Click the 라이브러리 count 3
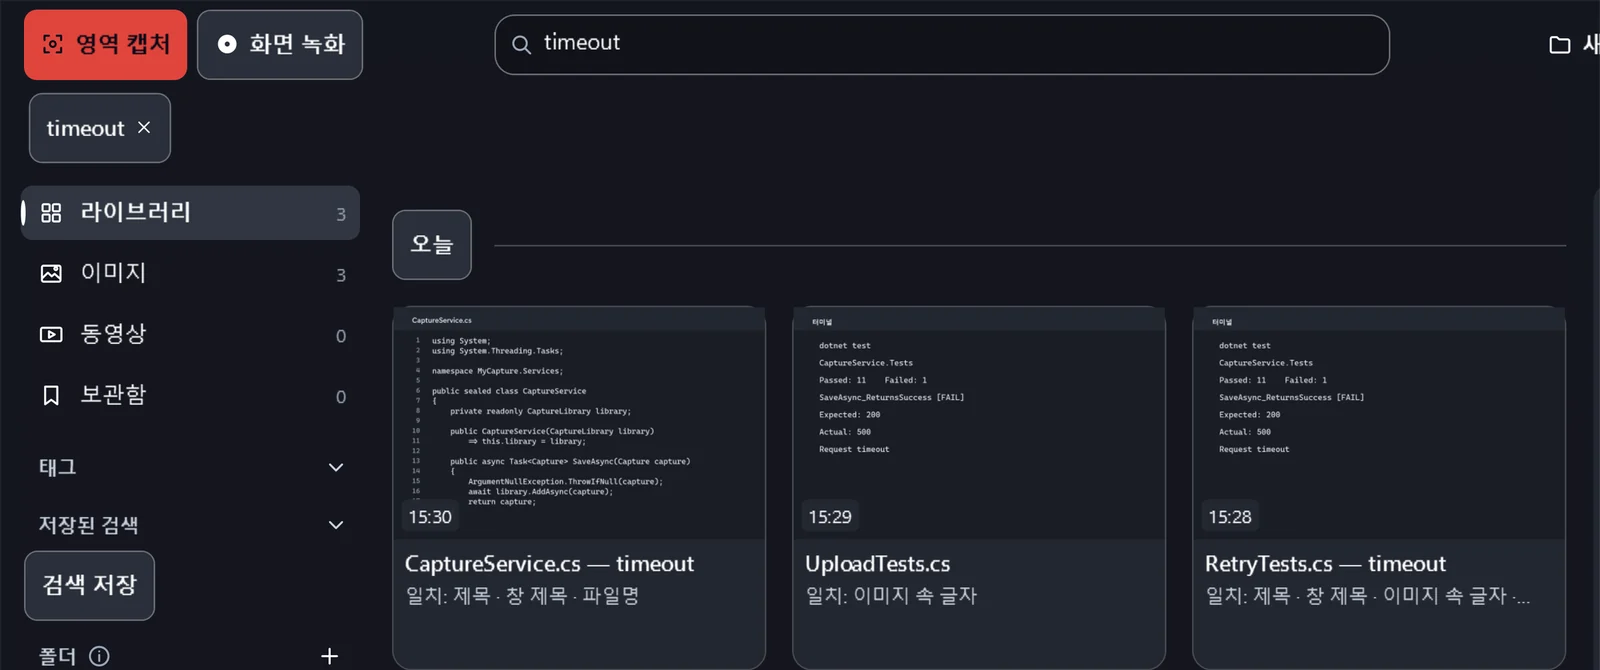The width and height of the screenshot is (1600, 670). [x=341, y=214]
